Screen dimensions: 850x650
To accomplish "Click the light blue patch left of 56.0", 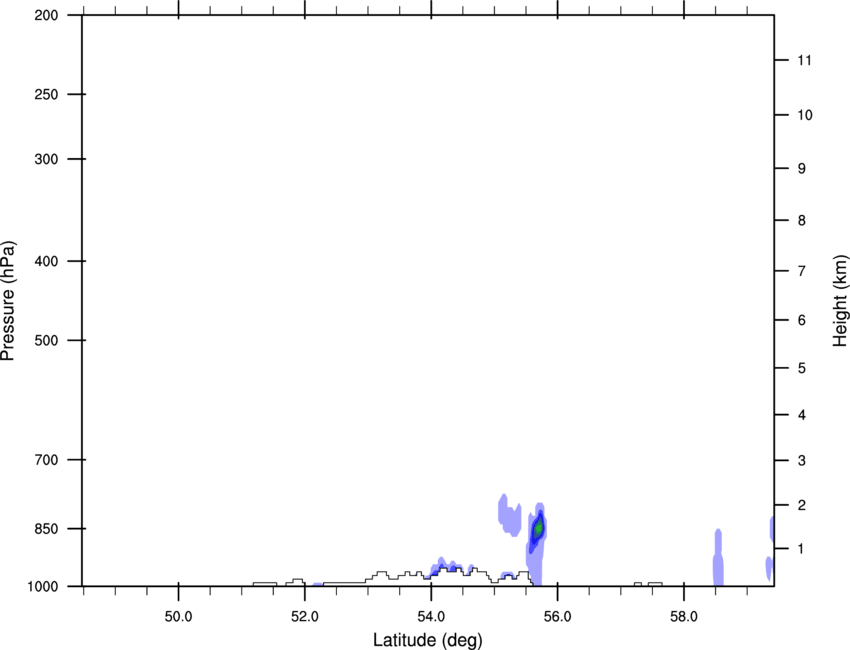I will pos(509,514).
